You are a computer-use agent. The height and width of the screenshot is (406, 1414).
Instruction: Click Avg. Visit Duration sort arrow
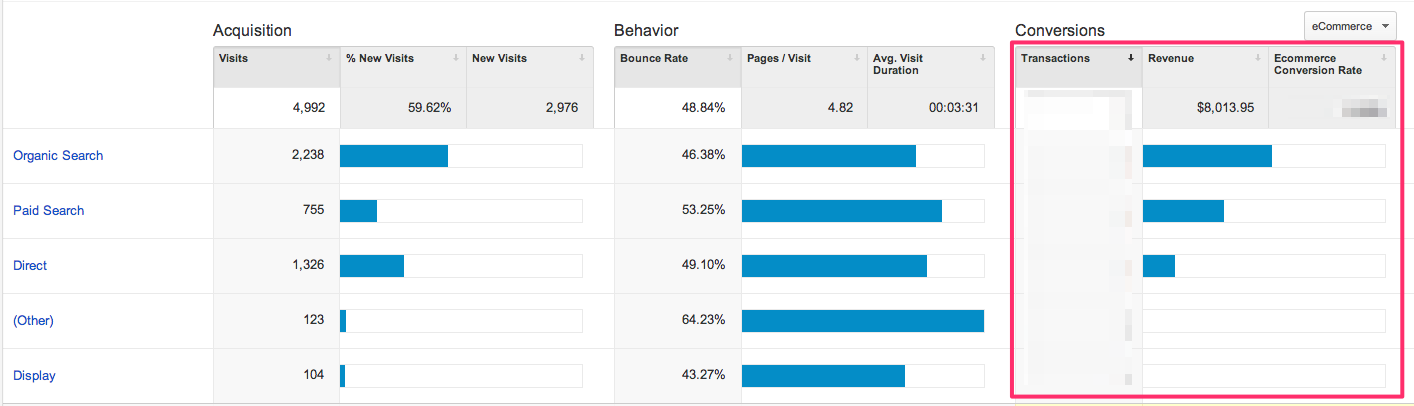(x=983, y=58)
